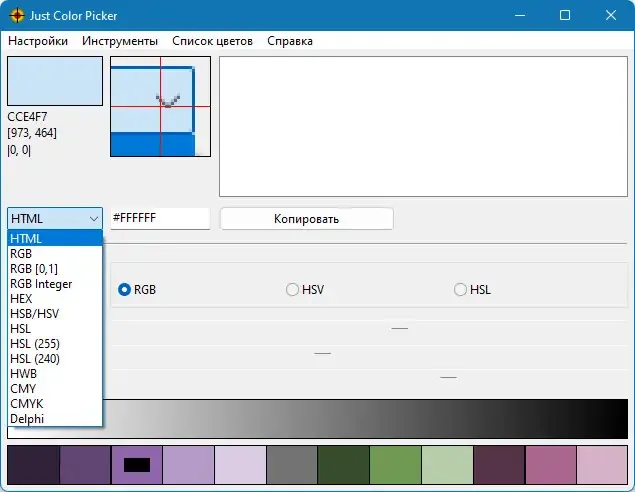
Task: Pick the dark maroon palette swatch
Action: [499, 465]
